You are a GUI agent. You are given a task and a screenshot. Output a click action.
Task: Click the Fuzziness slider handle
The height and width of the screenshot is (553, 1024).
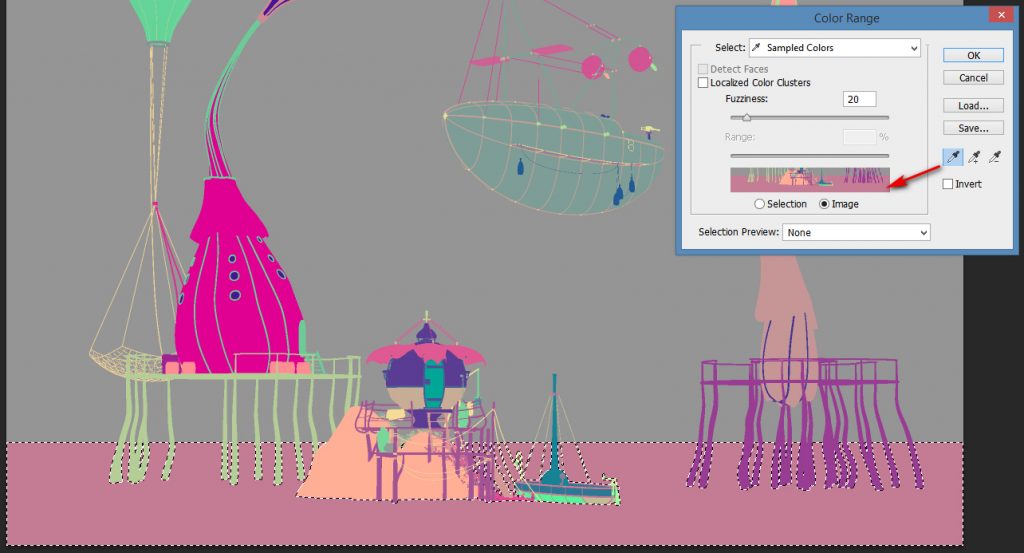[x=746, y=118]
